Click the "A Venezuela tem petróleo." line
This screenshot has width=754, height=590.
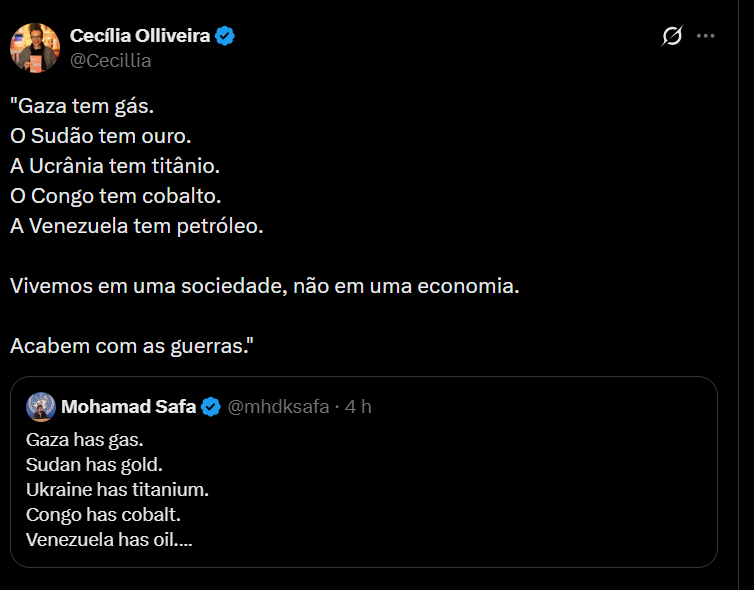click(137, 225)
